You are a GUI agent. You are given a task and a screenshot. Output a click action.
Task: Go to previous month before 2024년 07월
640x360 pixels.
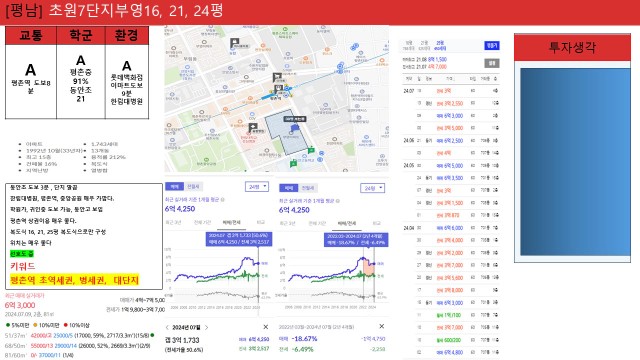(167, 327)
